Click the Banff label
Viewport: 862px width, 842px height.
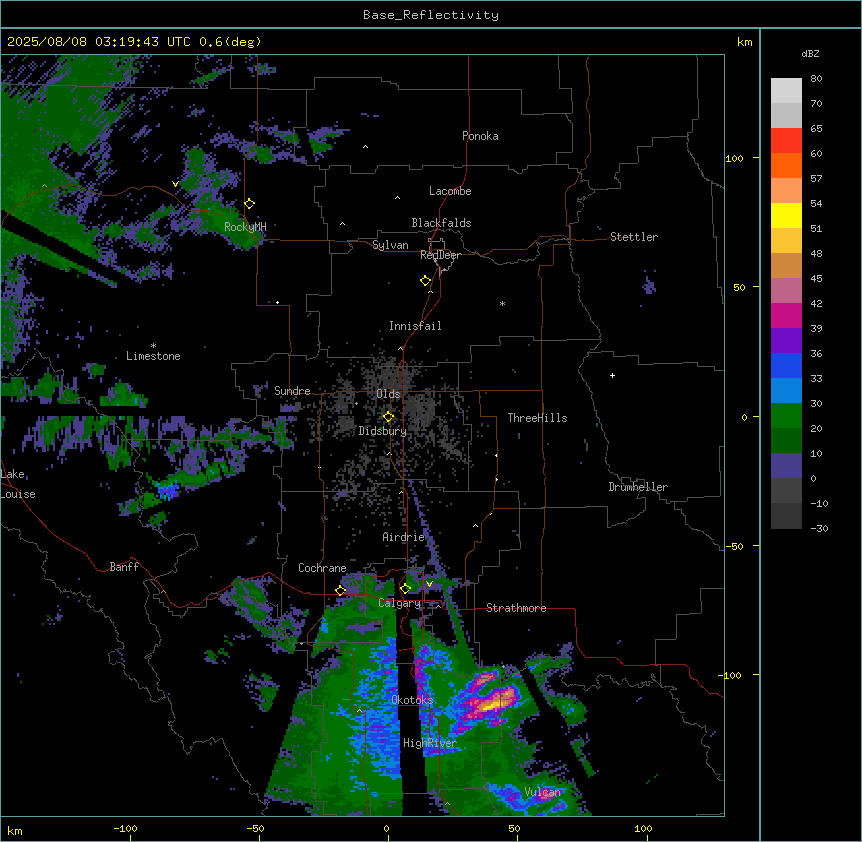[x=124, y=567]
